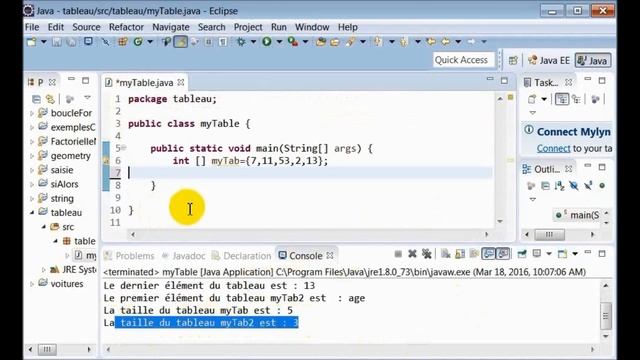Click the Sort alphabetically icon in Outline

(x=559, y=186)
